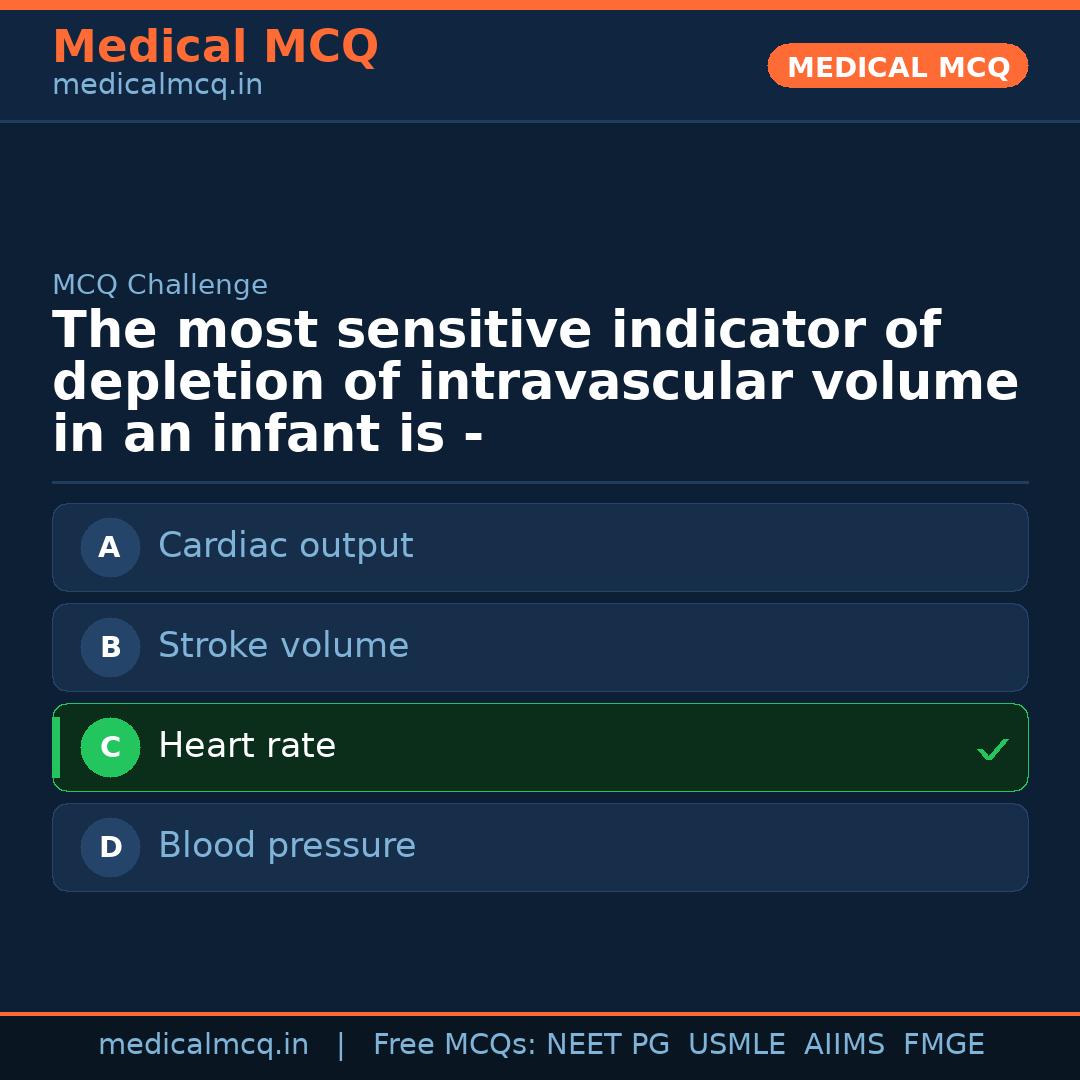Select the letter B option circle
The width and height of the screenshot is (1080, 1080).
coord(110,647)
